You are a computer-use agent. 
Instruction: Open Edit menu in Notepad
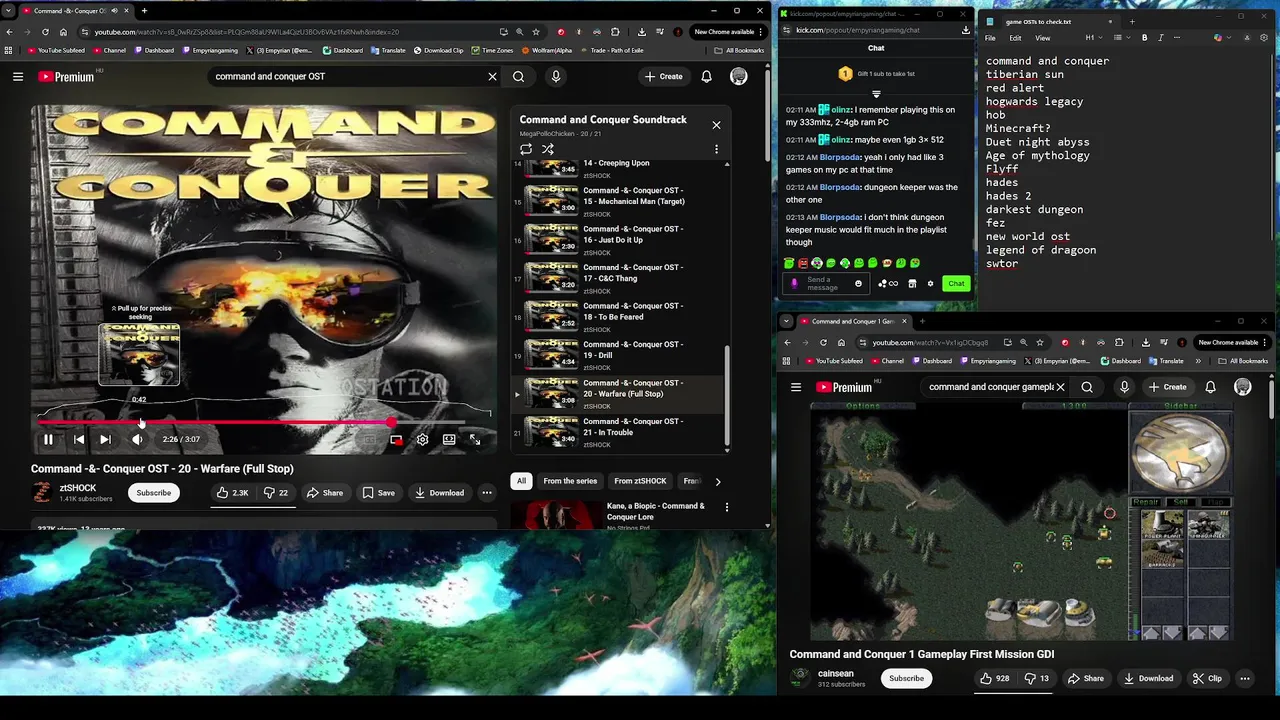(x=1015, y=38)
